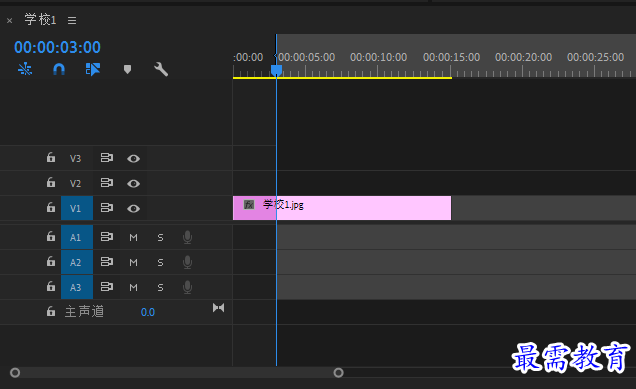Hide V1 track output eye

(x=133, y=208)
